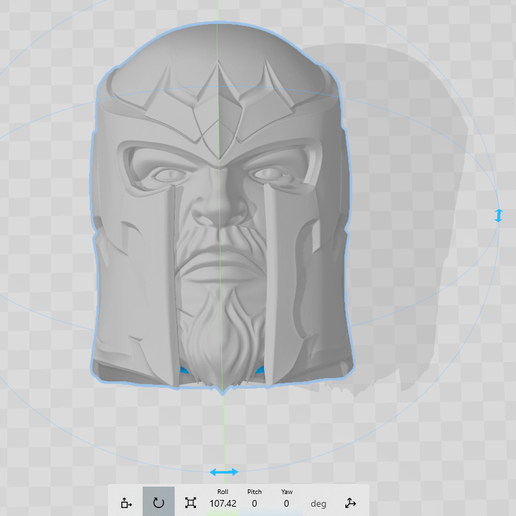This screenshot has width=516, height=516.
Task: Click the vertical rotation handle arrow
Action: point(498,215)
